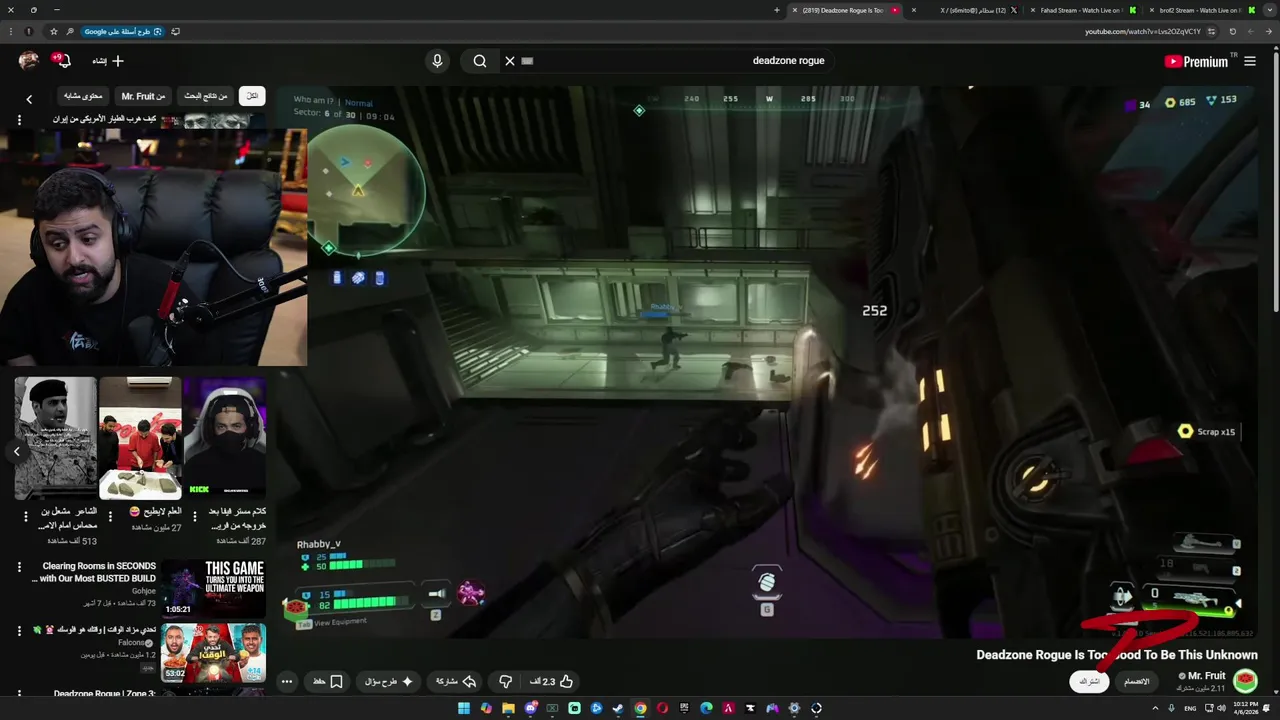Open Mr. Fruit channel name link
The image size is (1280, 720).
[x=1206, y=676]
